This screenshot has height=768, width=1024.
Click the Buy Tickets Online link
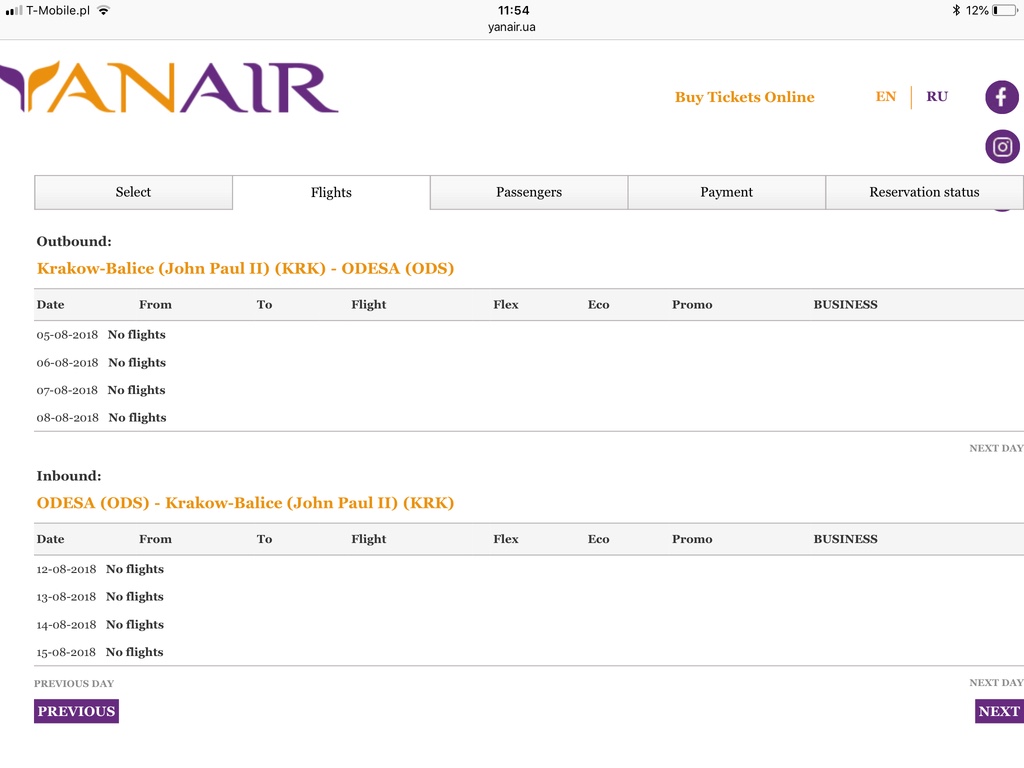(x=744, y=97)
